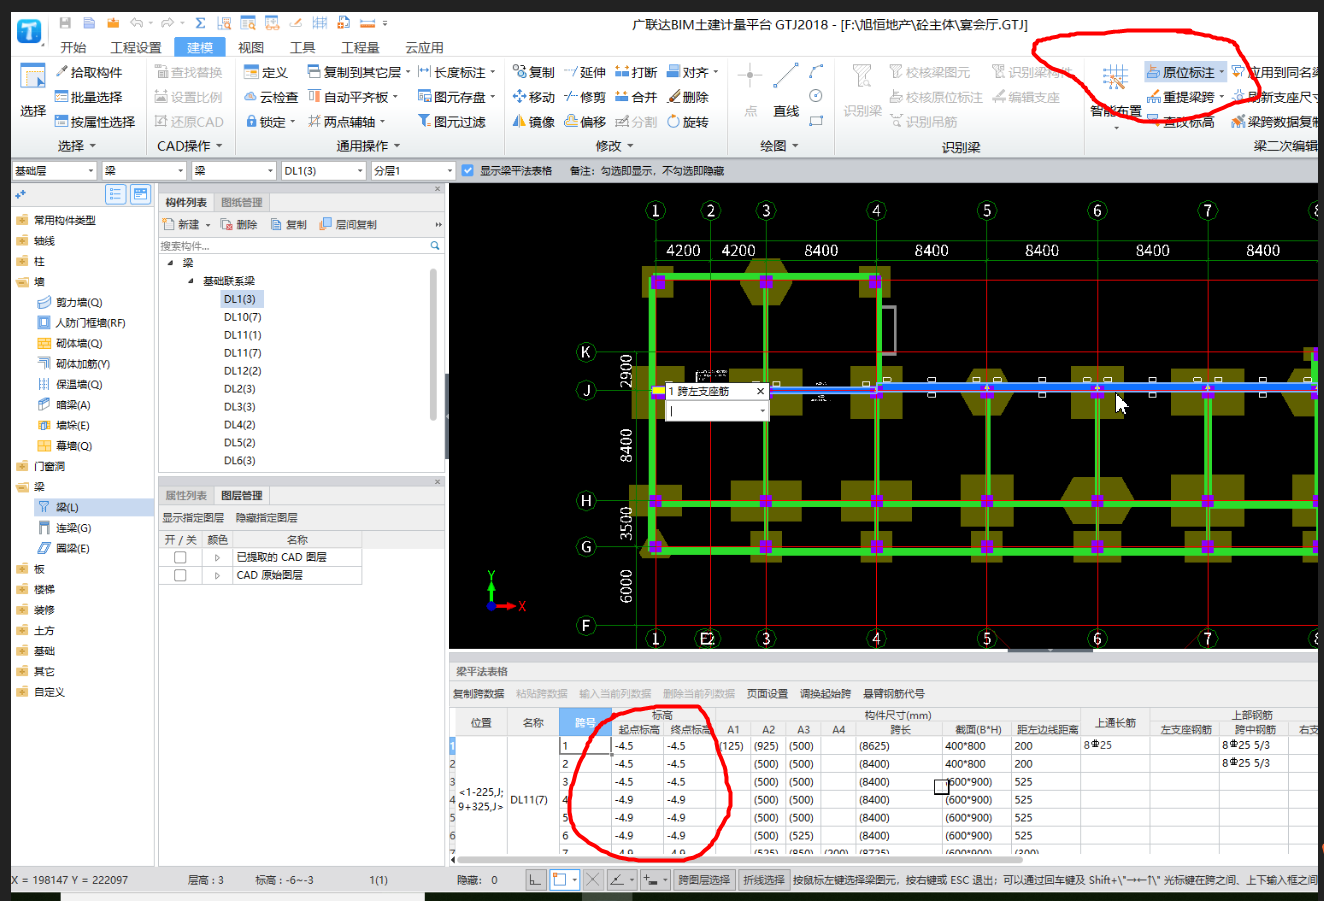1324x901 pixels.
Task: Click 悬臂钢筋代号 button
Action: click(894, 693)
